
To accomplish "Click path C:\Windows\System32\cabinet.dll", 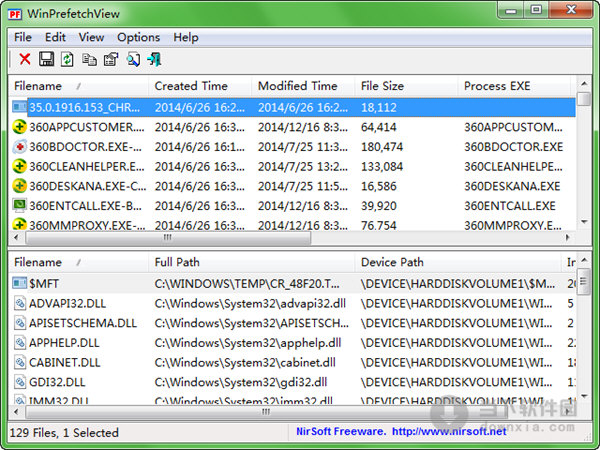I will click(x=245, y=363).
